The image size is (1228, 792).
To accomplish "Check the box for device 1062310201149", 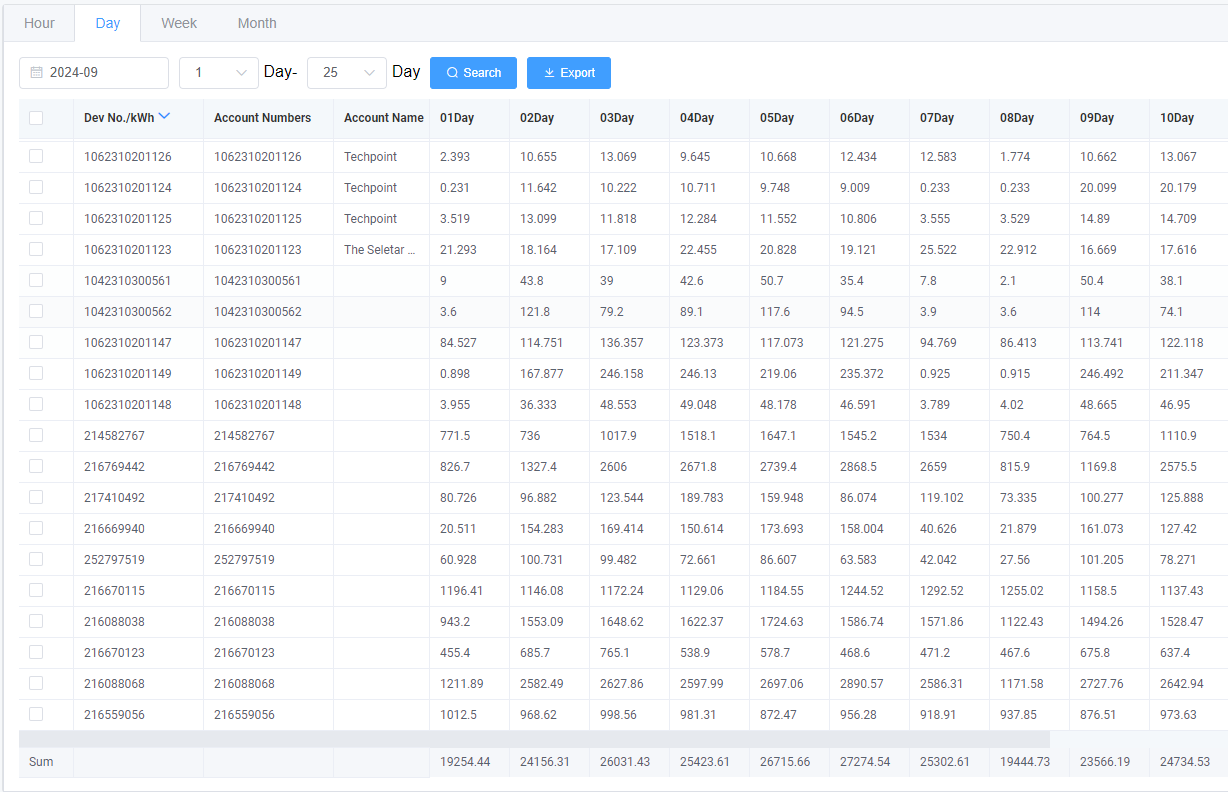I will (x=36, y=373).
